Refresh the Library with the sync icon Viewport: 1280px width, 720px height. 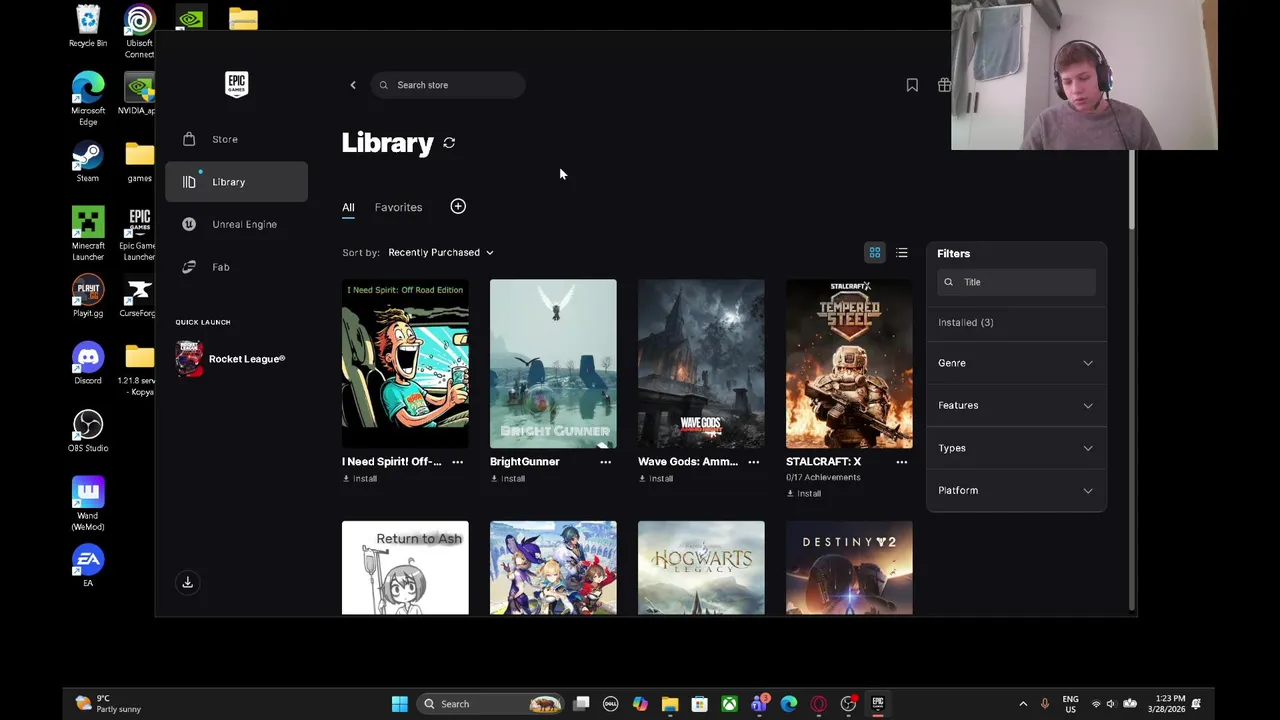[x=449, y=143]
